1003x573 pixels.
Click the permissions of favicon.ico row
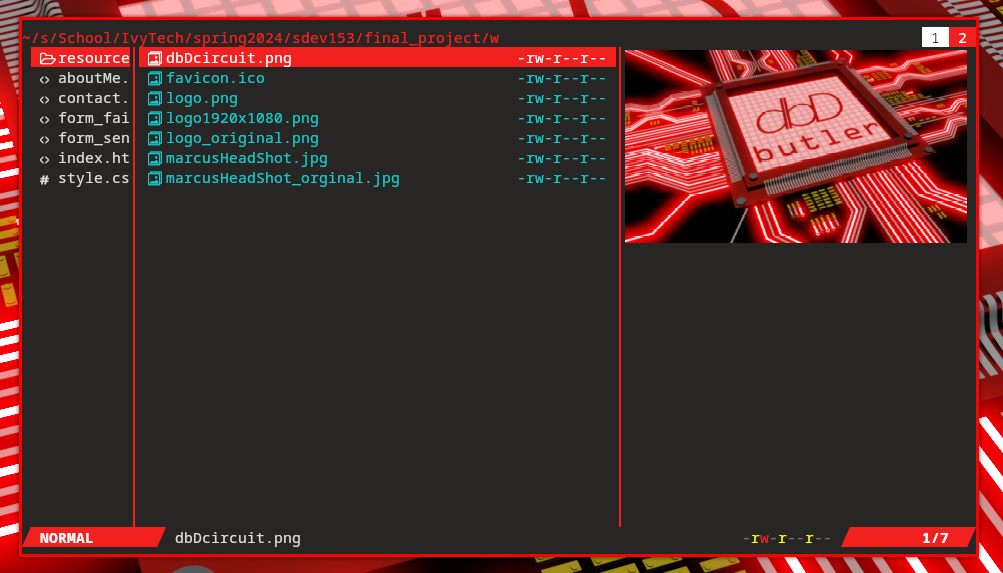click(562, 79)
